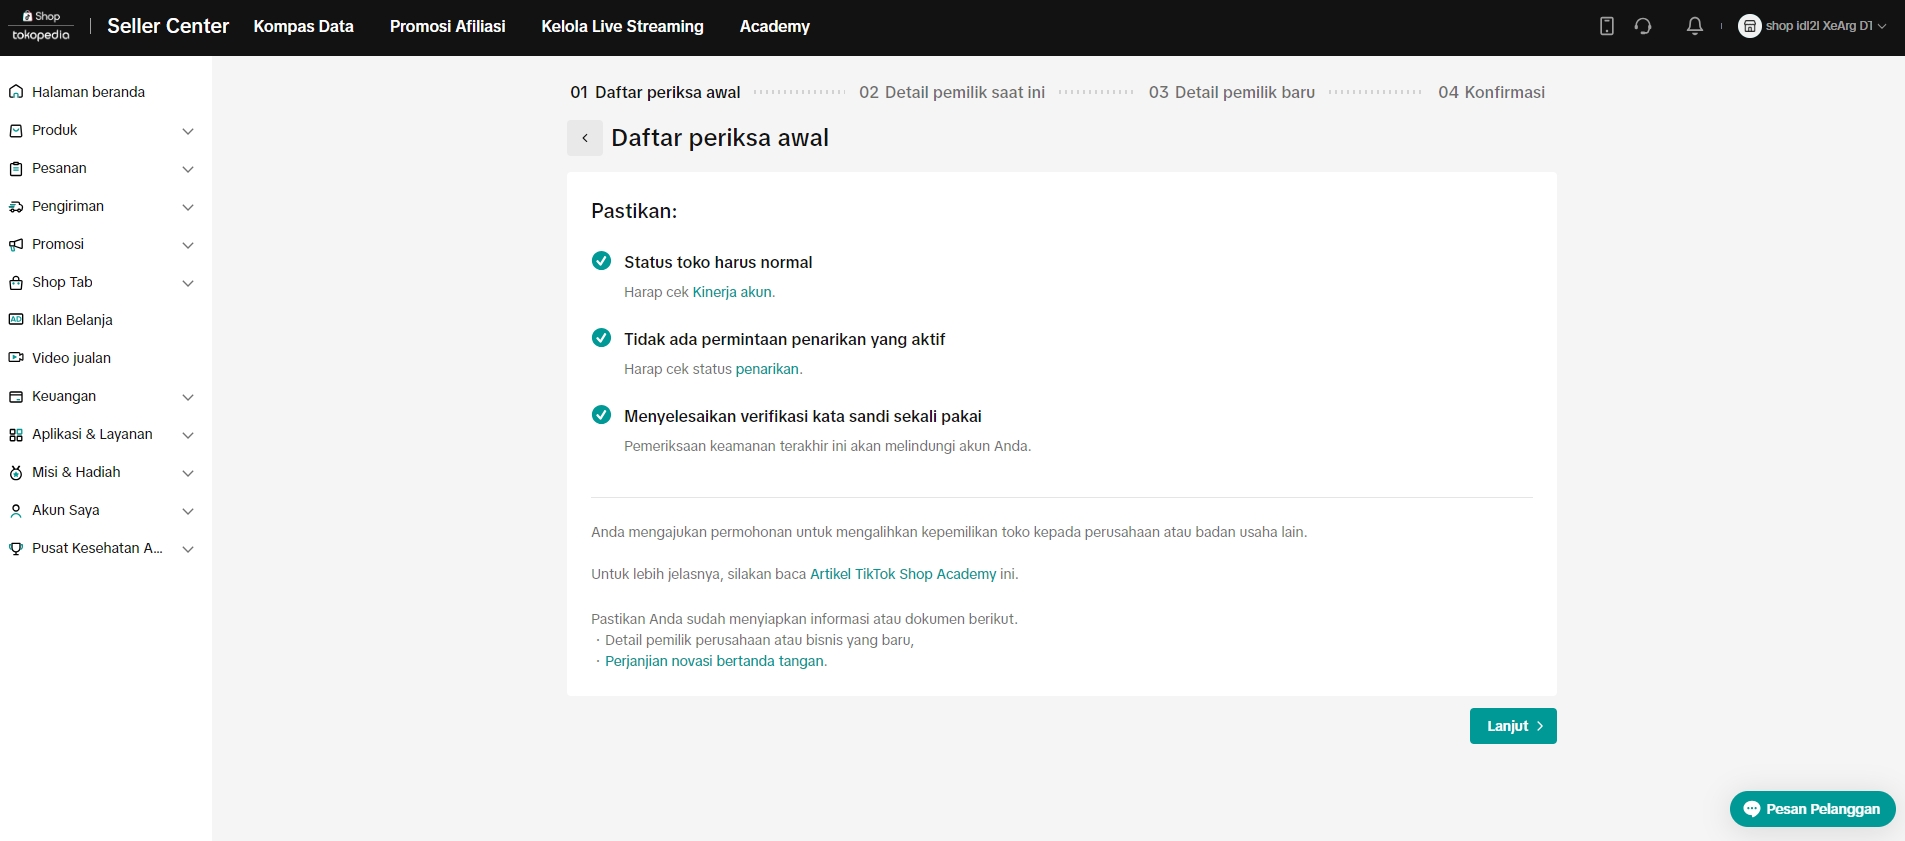The image size is (1905, 841).
Task: Expand the Keuangan sidebar section
Action: (188, 397)
